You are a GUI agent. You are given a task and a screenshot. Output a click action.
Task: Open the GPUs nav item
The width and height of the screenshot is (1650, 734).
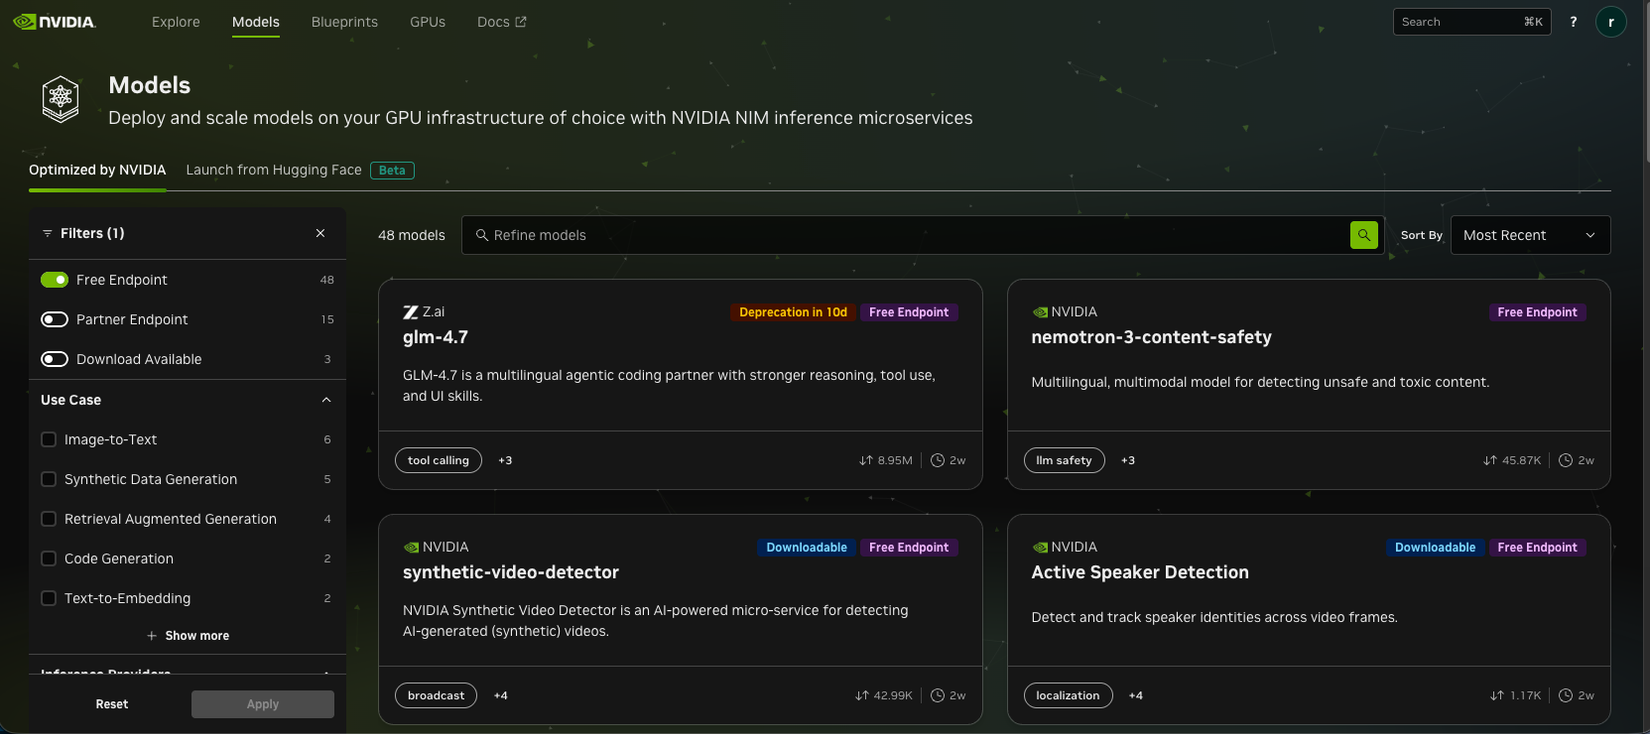tap(427, 22)
